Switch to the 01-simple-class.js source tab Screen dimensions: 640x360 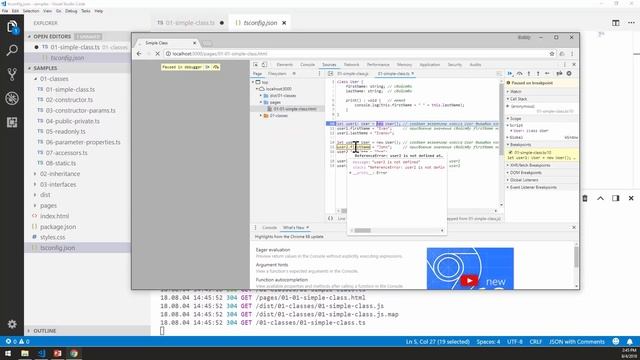click(353, 73)
